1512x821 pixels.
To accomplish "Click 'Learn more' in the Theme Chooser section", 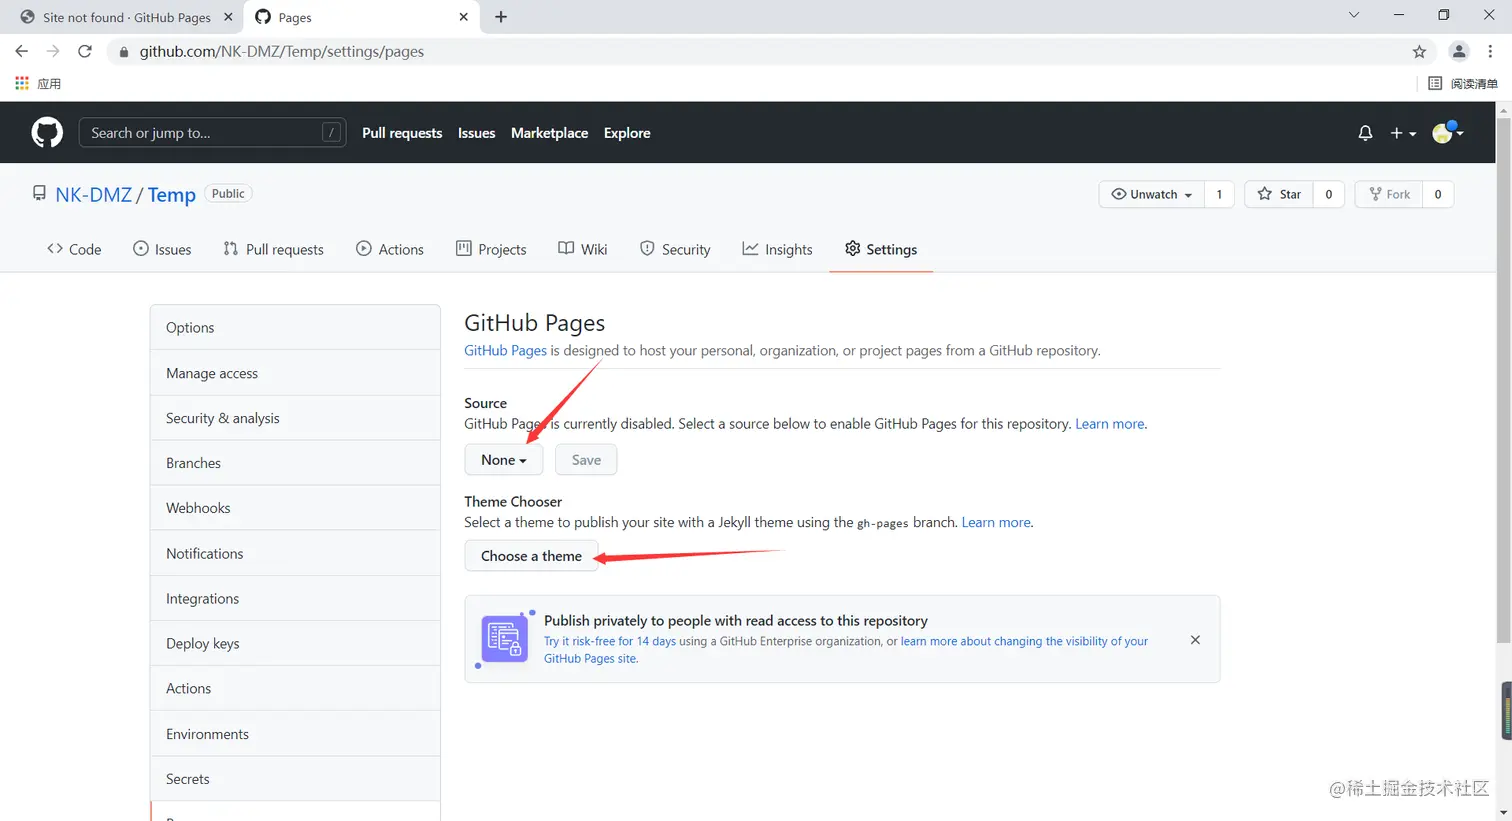I will pos(996,523).
